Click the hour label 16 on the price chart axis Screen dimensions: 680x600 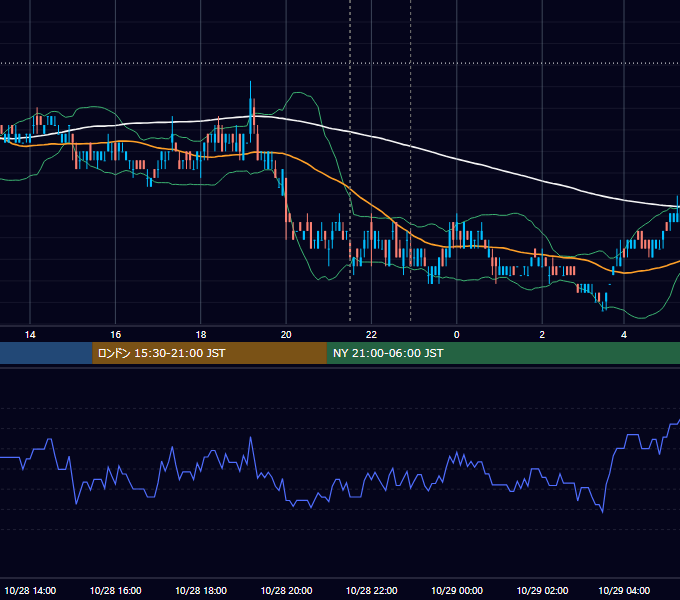click(115, 335)
